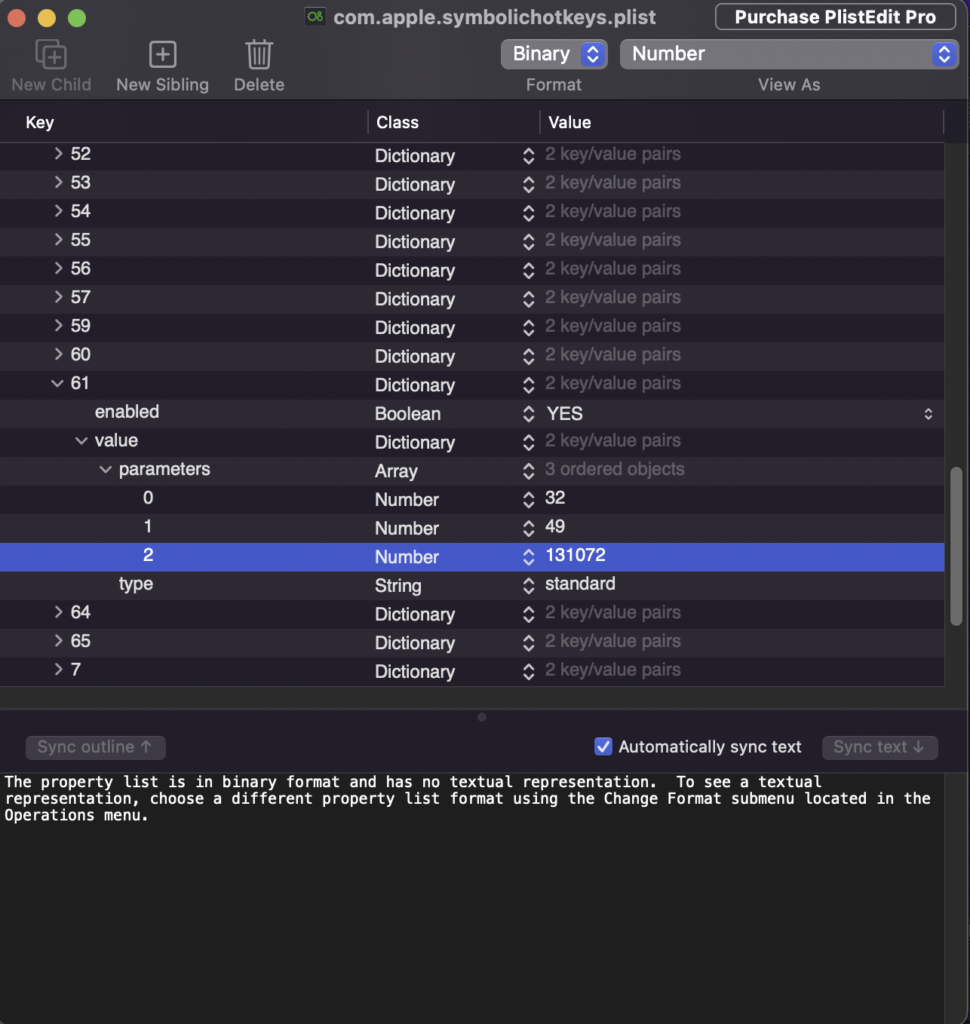
Task: Click class stepper on selected row 2
Action: (x=528, y=557)
